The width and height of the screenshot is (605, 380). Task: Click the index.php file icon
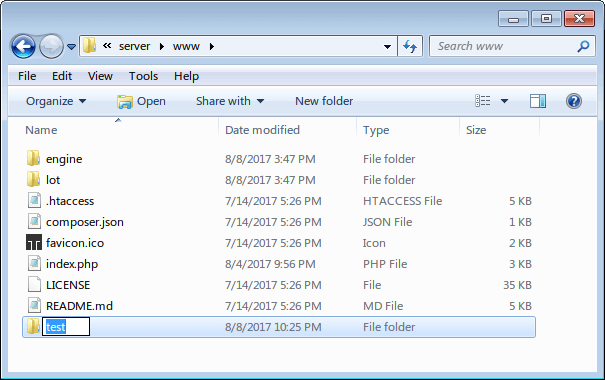tap(34, 263)
